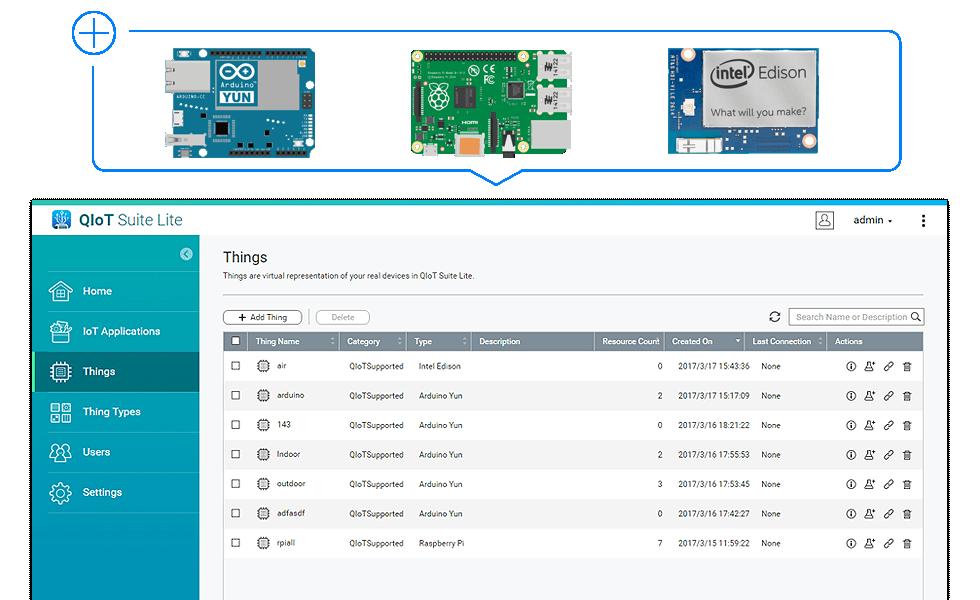Select Things in the sidebar

[117, 371]
